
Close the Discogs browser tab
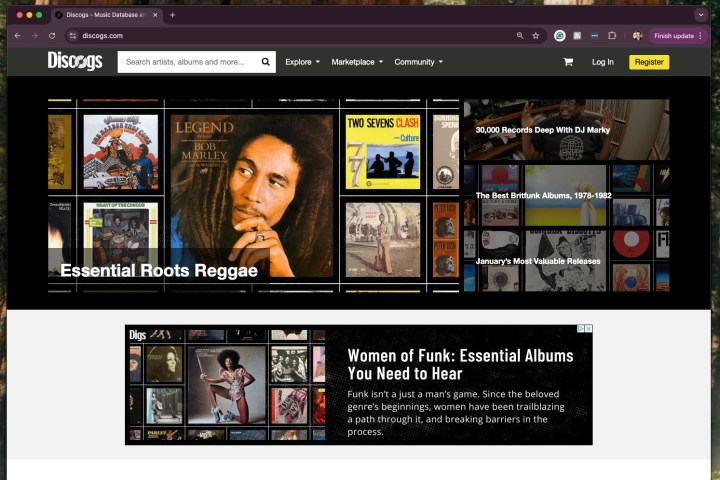[x=155, y=15]
